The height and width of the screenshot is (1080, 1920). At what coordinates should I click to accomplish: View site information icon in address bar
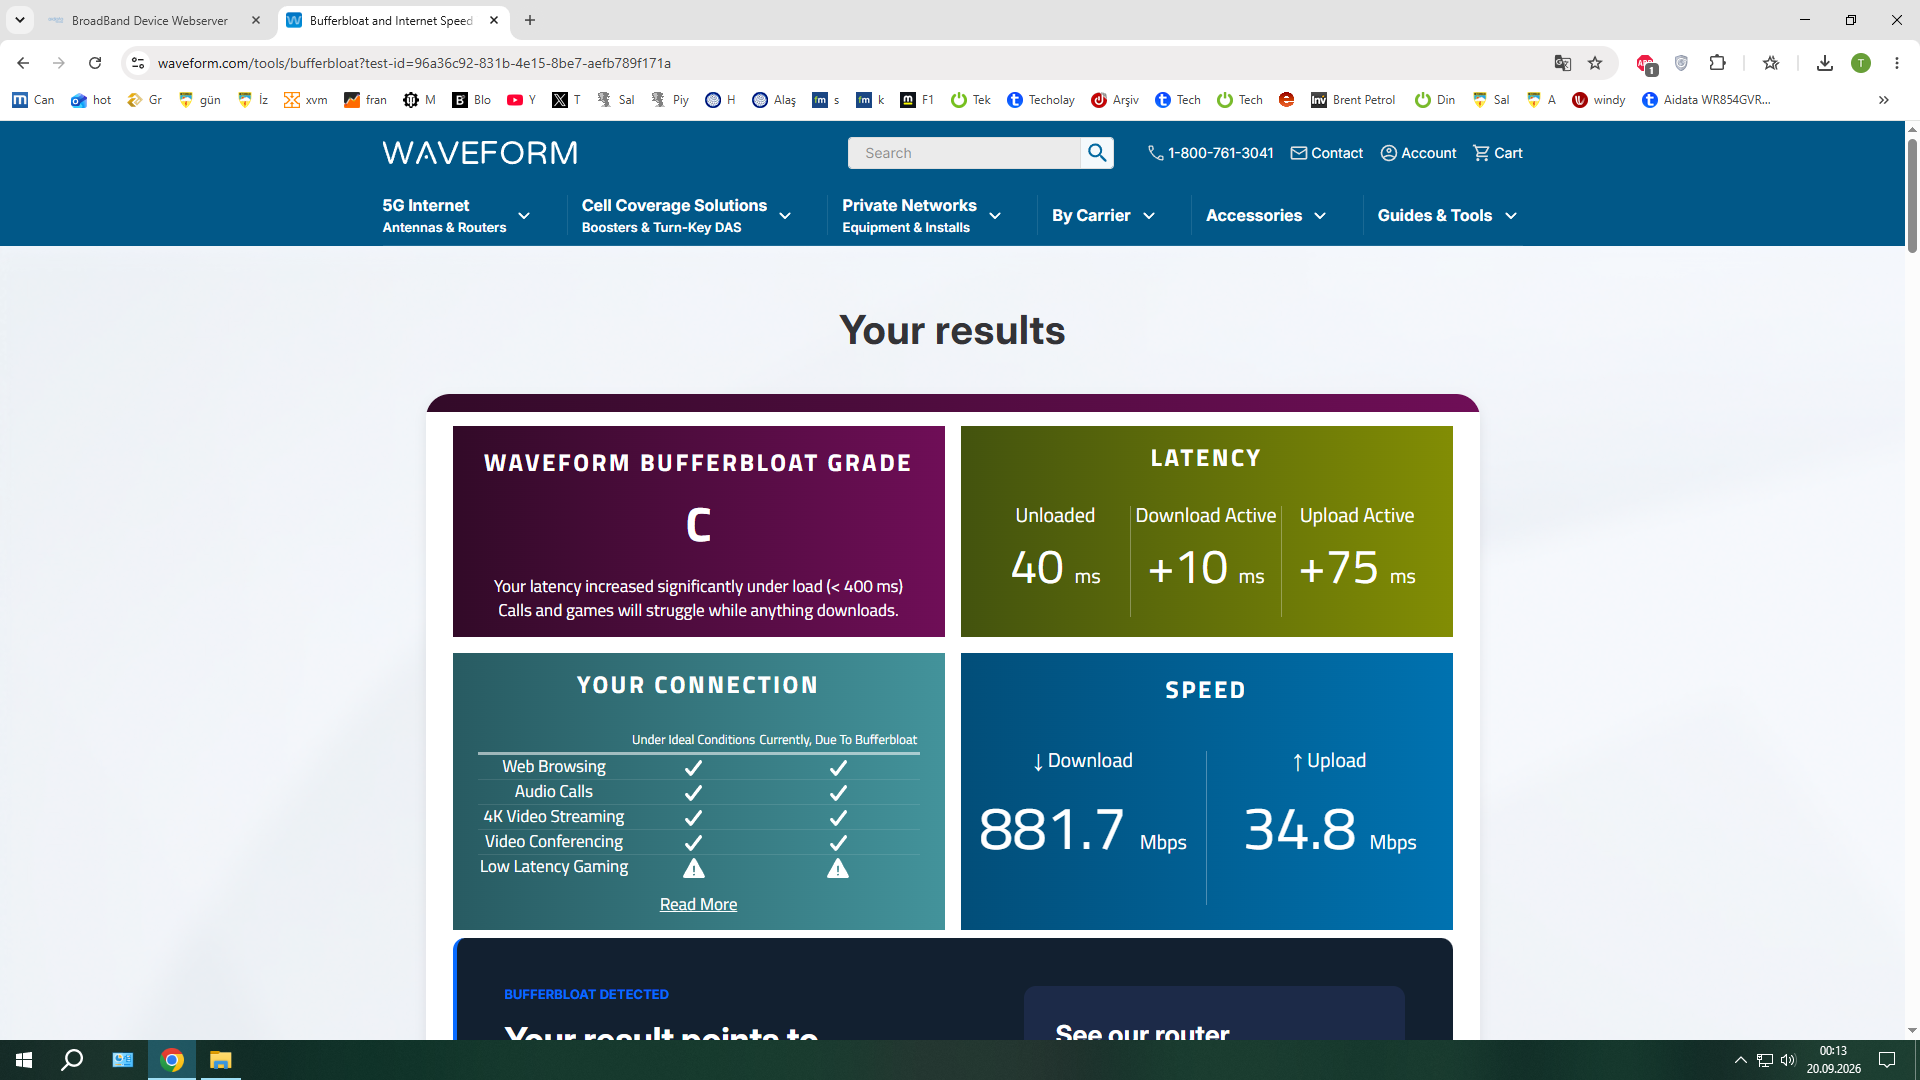point(138,63)
